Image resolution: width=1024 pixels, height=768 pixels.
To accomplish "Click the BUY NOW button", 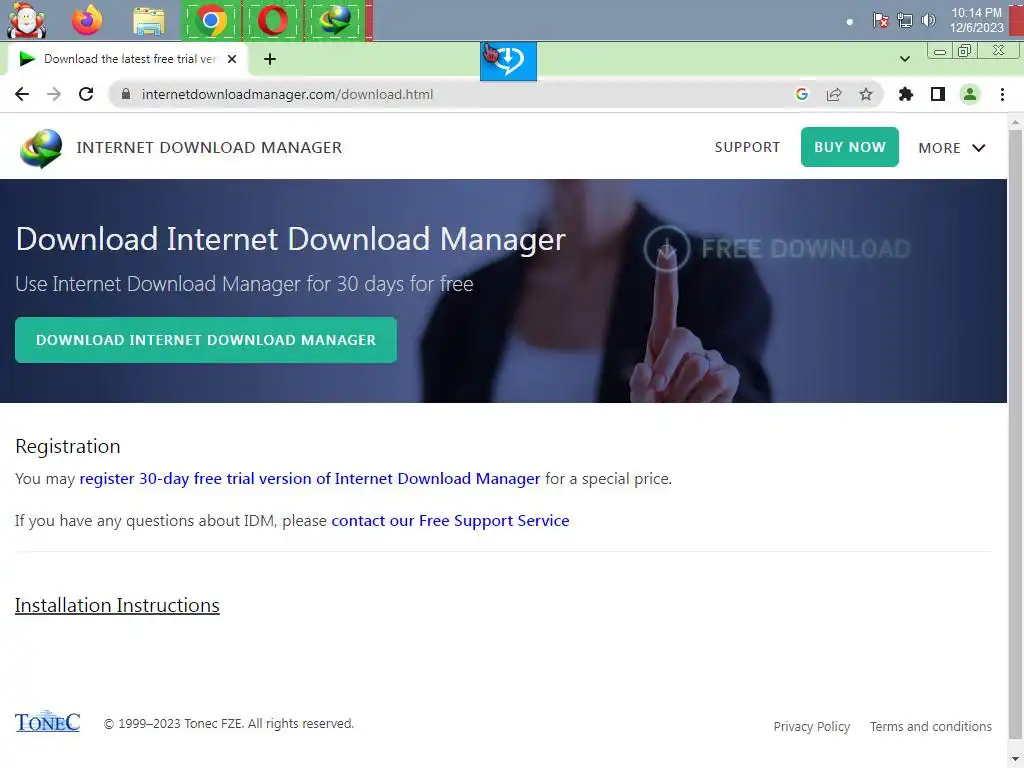I will tap(850, 147).
